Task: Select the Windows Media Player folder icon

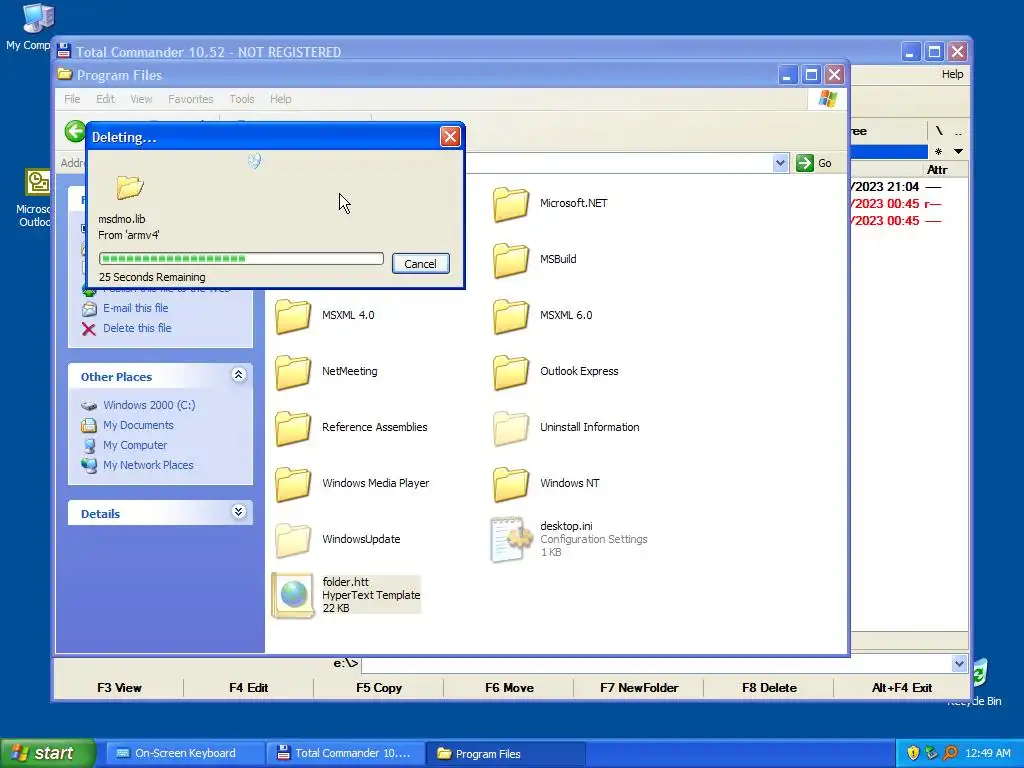Action: [x=293, y=485]
